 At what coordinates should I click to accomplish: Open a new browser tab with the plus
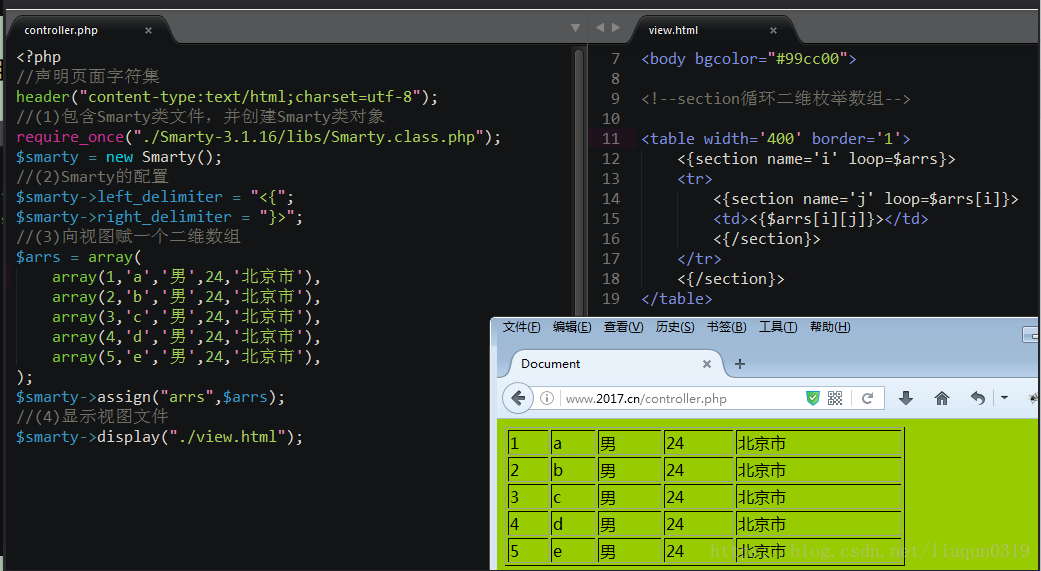pos(740,364)
